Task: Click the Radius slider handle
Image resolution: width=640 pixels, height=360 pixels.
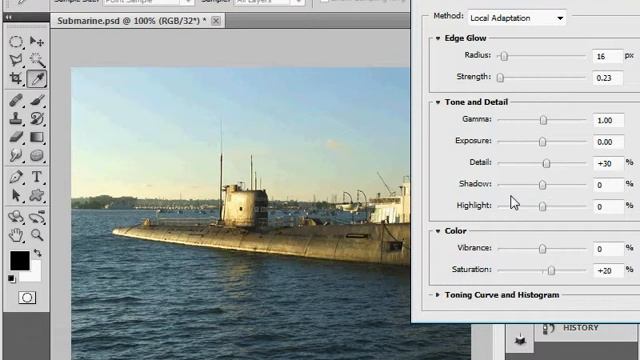Action: [504, 56]
